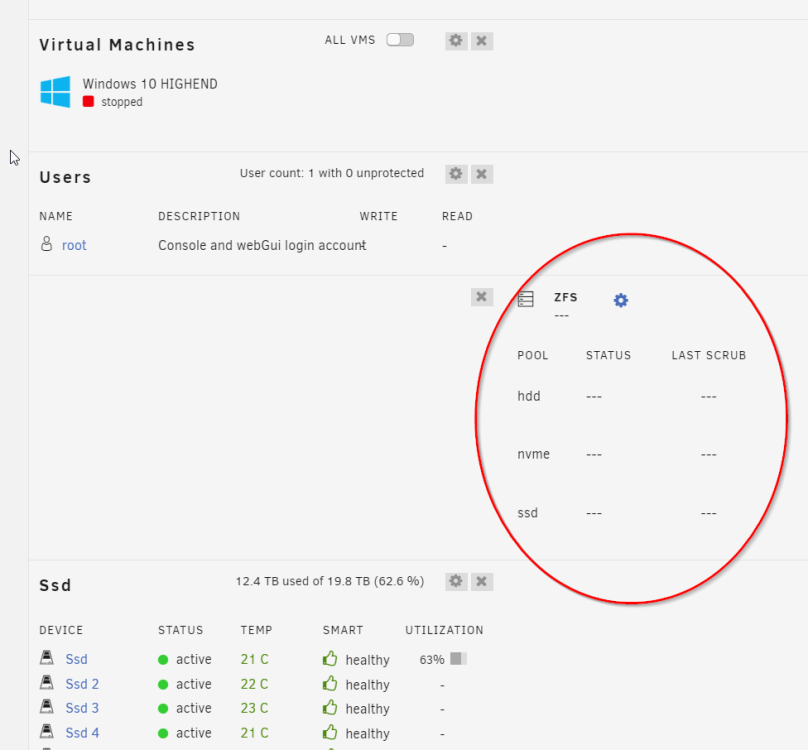Click the red stopped status square
The image size is (808, 750).
(x=88, y=102)
